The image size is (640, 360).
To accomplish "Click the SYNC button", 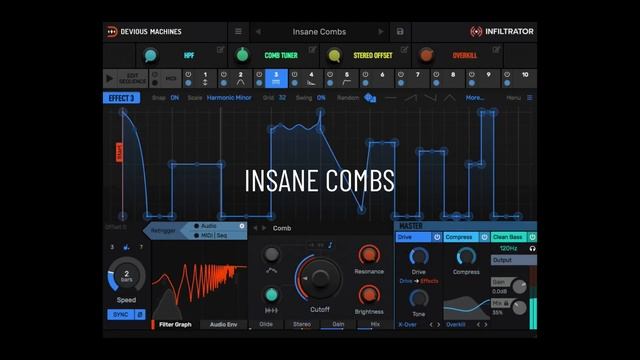I will point(120,315).
